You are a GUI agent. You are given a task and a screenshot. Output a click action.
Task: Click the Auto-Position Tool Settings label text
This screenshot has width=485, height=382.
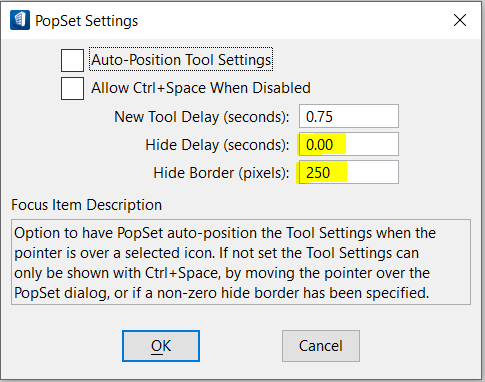coord(181,60)
